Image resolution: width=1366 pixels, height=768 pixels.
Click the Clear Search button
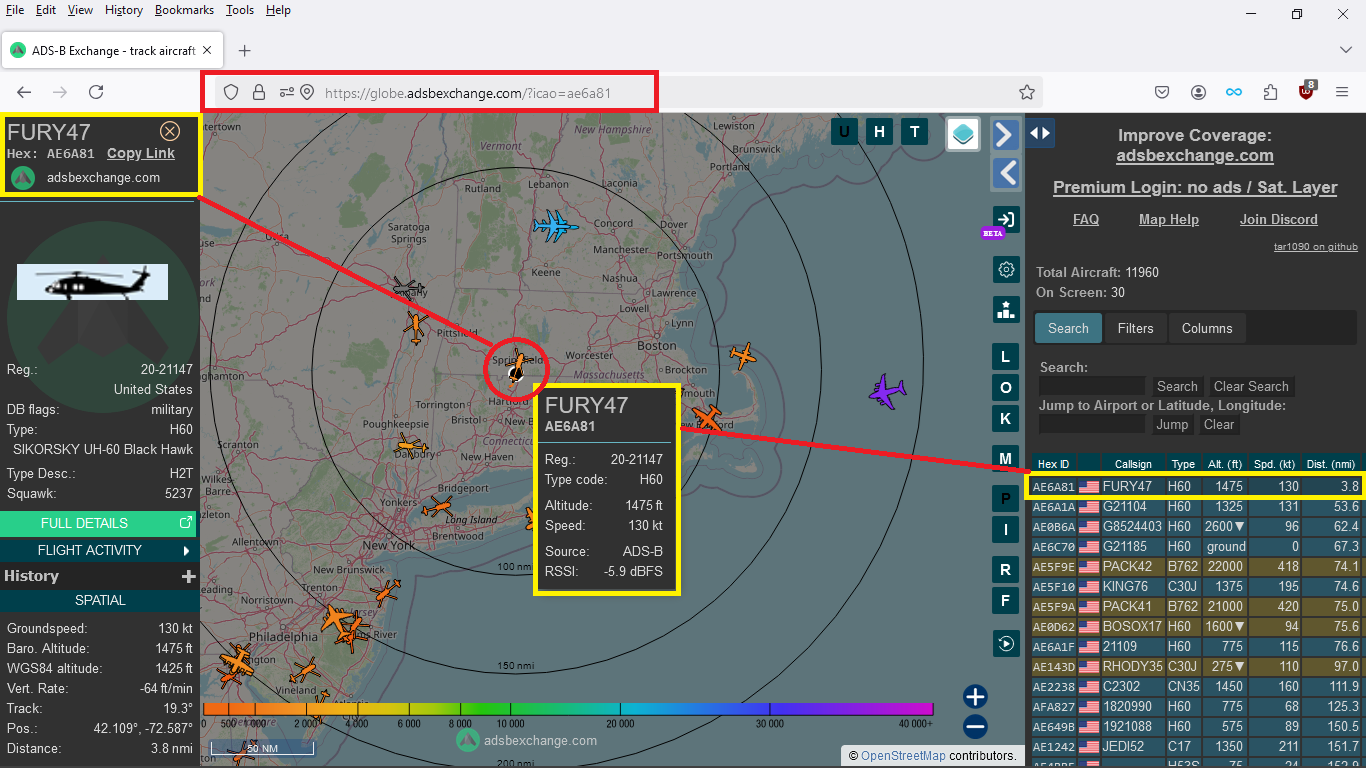coord(1251,386)
